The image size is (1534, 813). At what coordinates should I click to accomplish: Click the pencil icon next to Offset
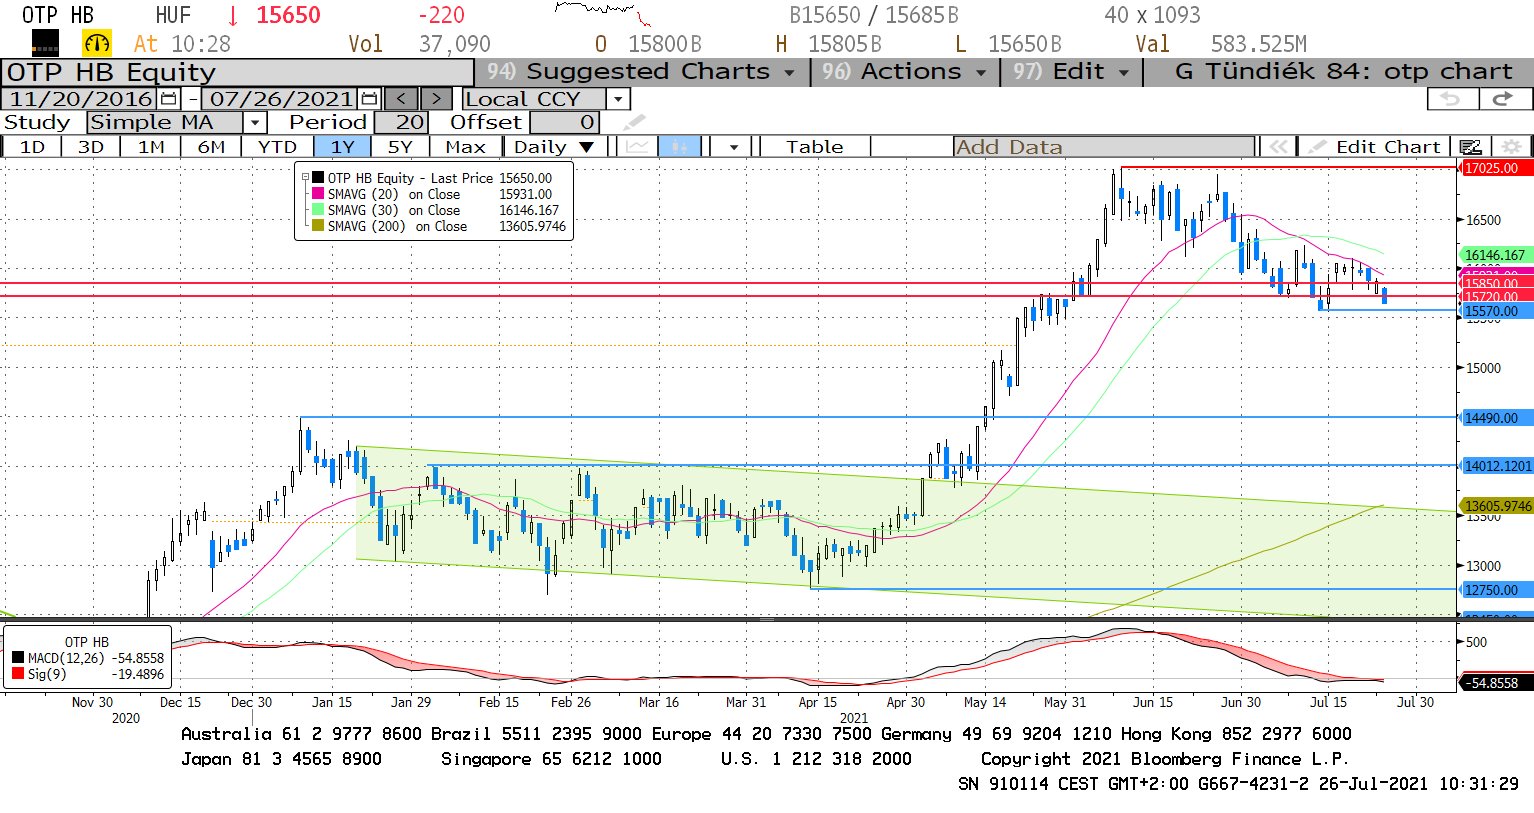point(634,122)
